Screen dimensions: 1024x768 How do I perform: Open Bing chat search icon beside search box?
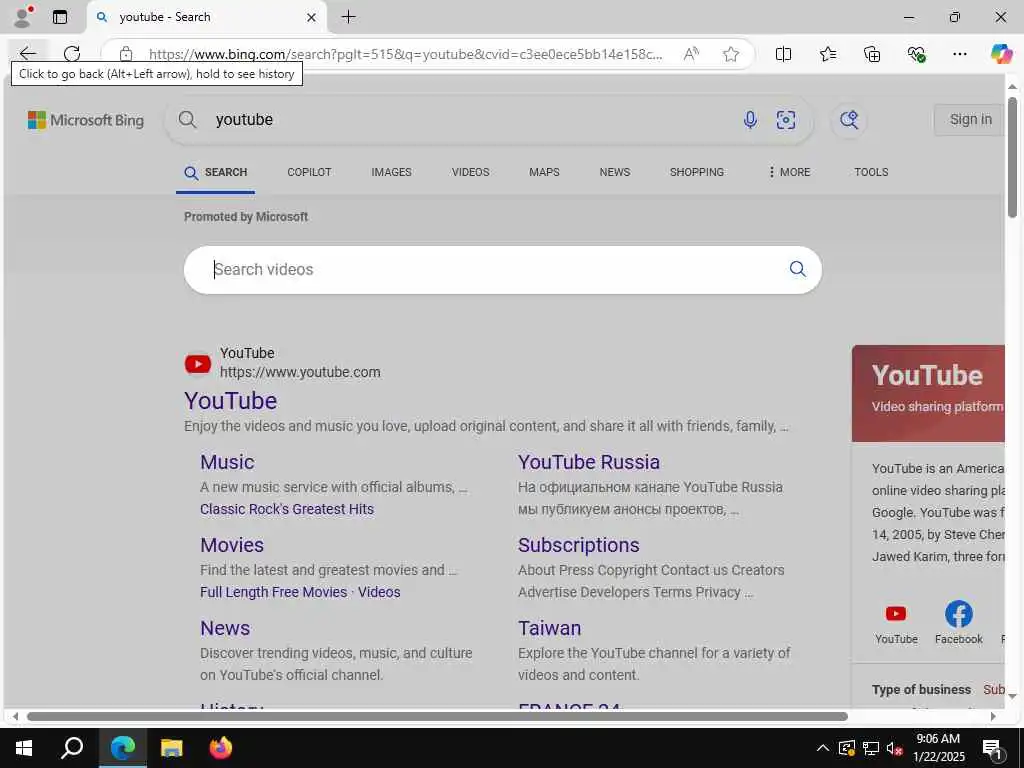click(849, 120)
